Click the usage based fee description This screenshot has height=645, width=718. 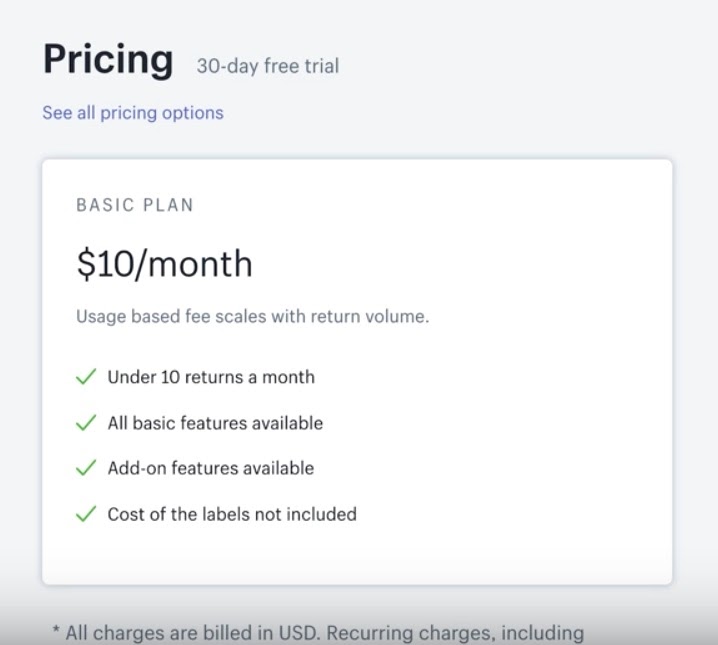coord(252,317)
